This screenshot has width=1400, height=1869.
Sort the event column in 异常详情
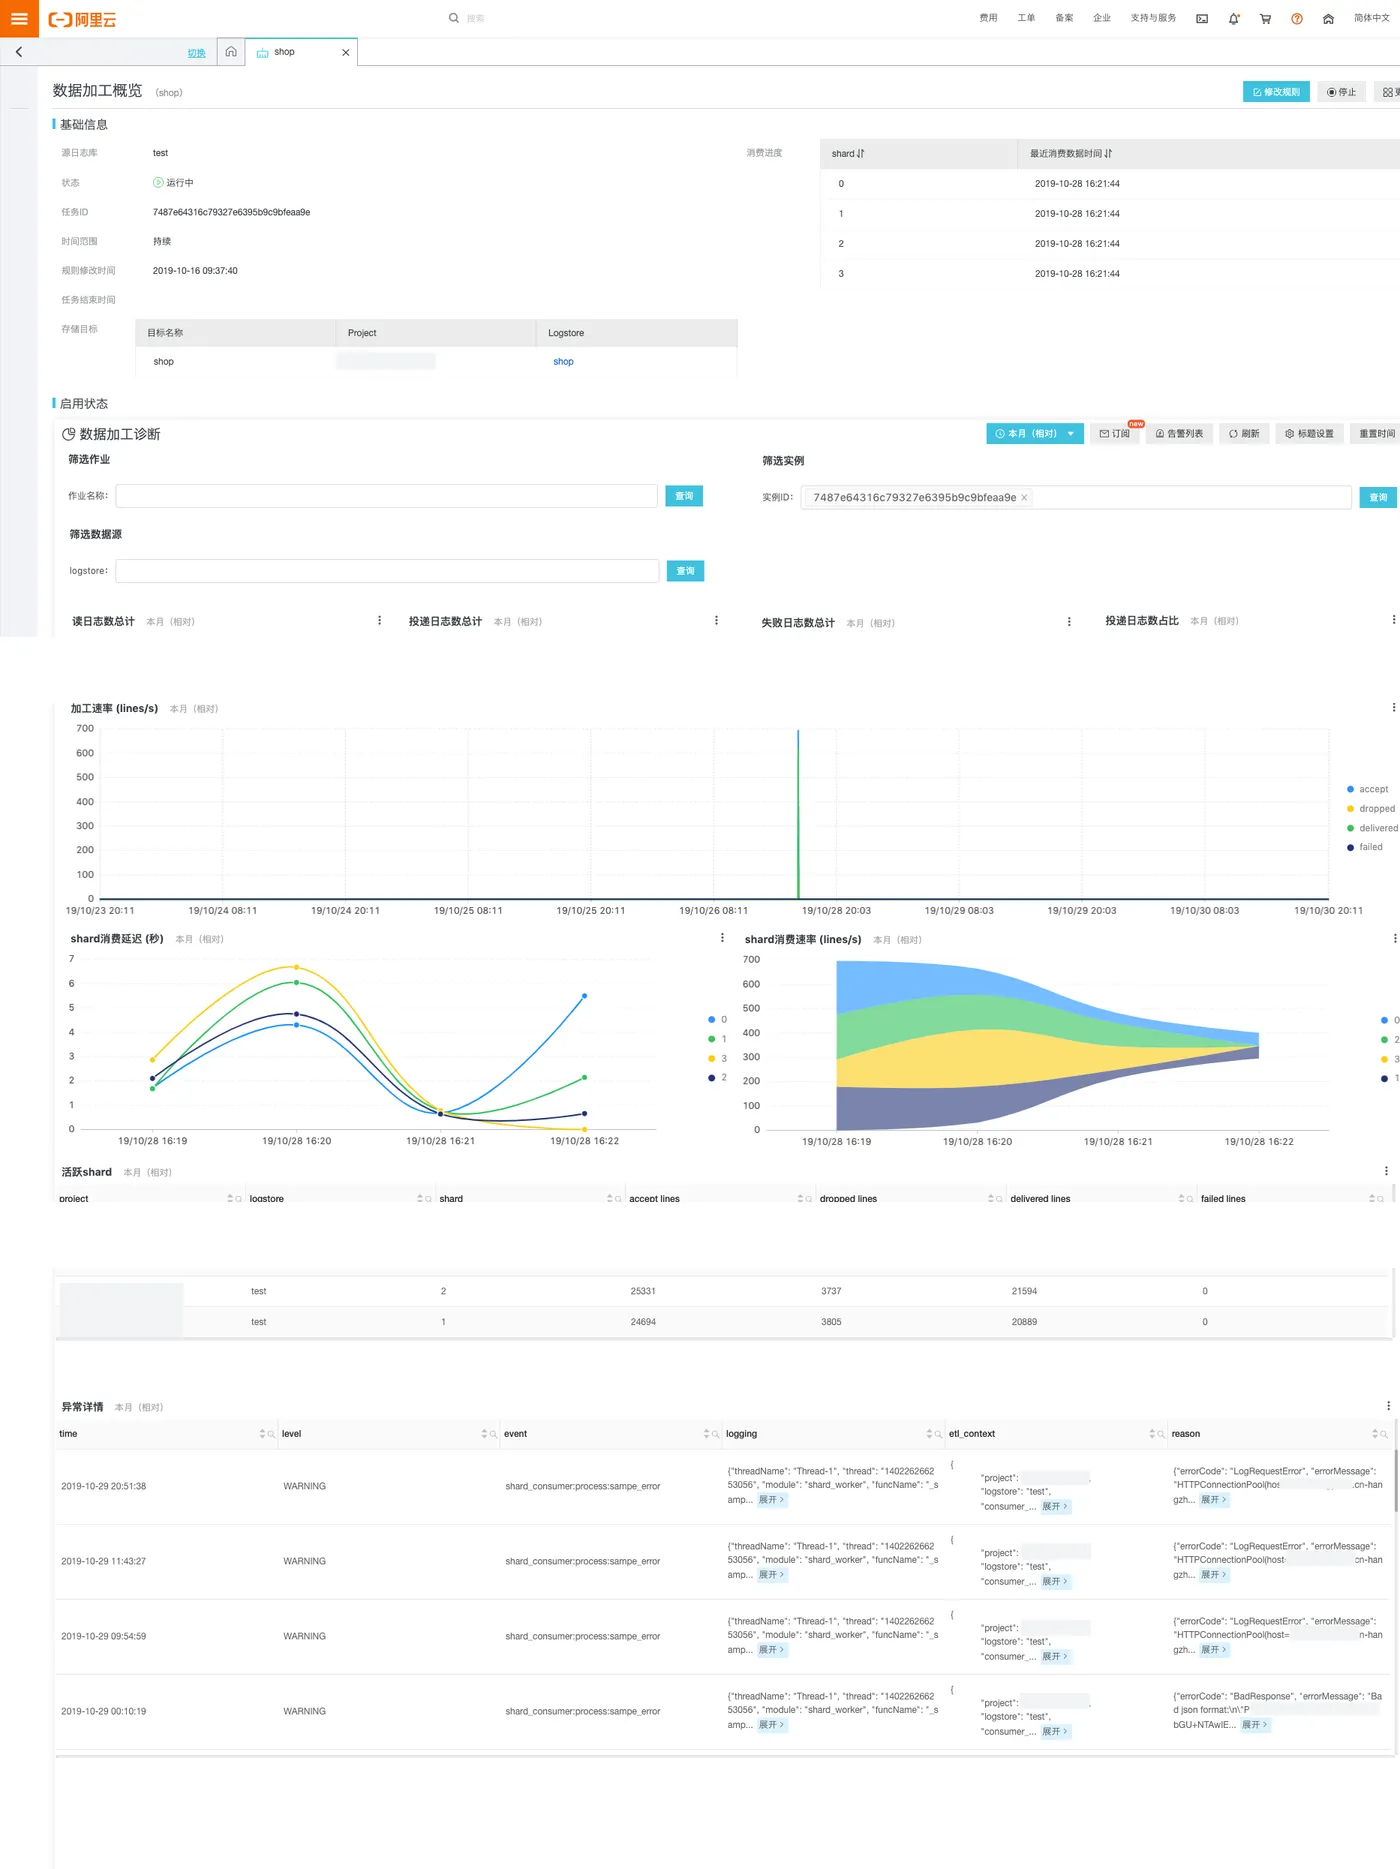[706, 1434]
